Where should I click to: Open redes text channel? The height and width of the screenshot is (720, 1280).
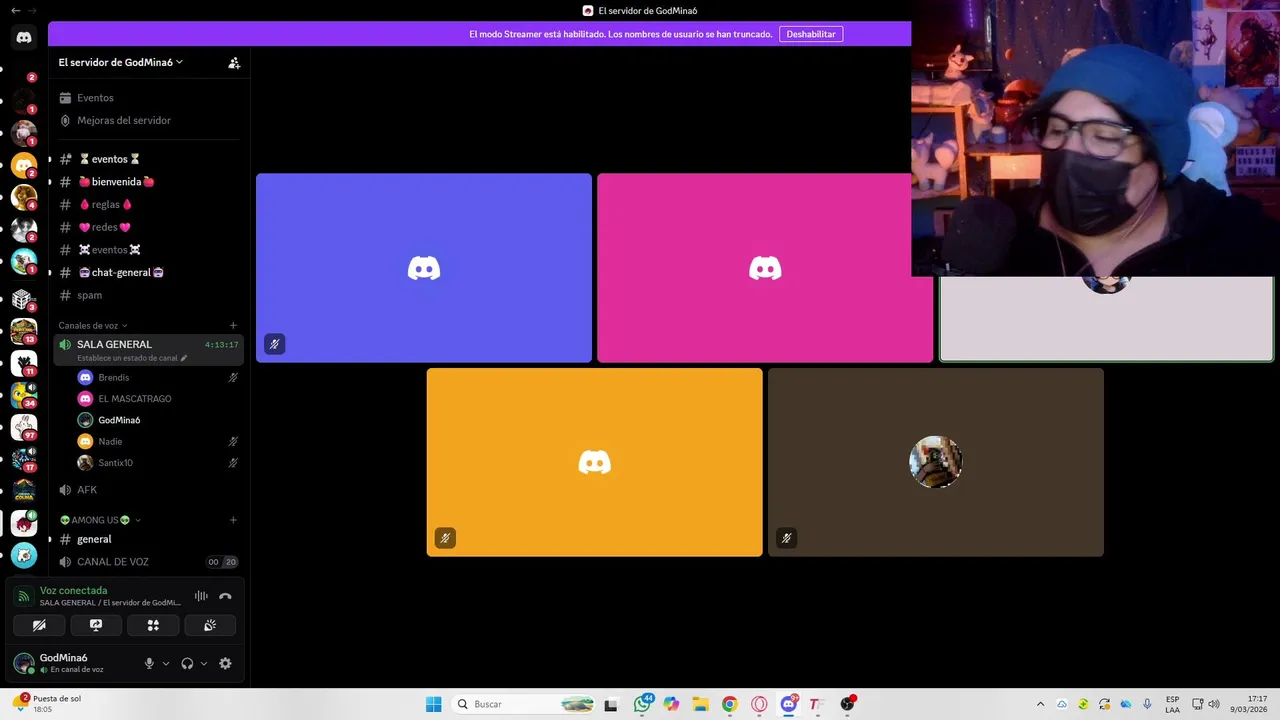point(105,227)
